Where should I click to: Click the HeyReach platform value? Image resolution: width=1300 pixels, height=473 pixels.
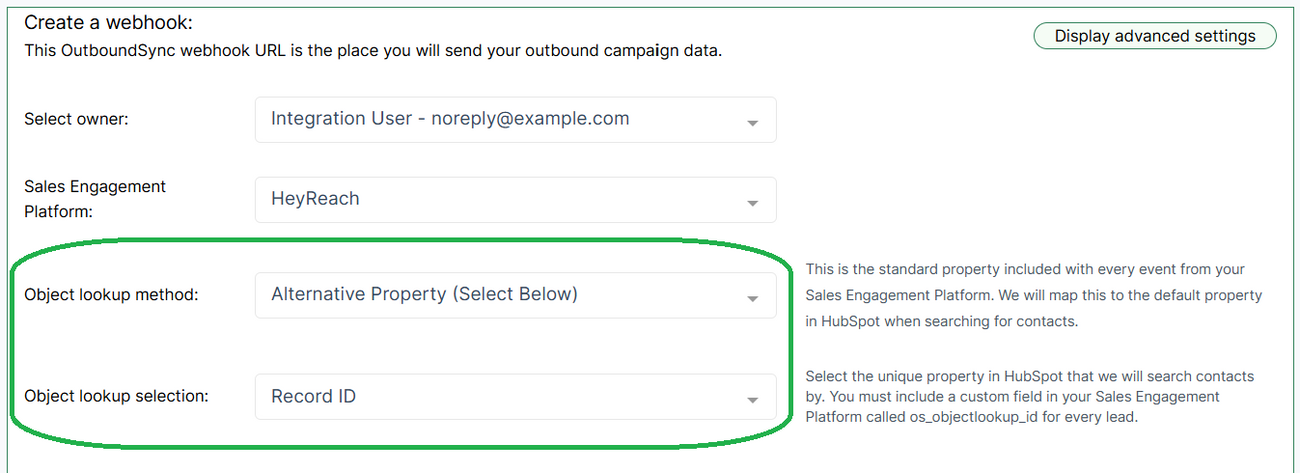(x=315, y=198)
